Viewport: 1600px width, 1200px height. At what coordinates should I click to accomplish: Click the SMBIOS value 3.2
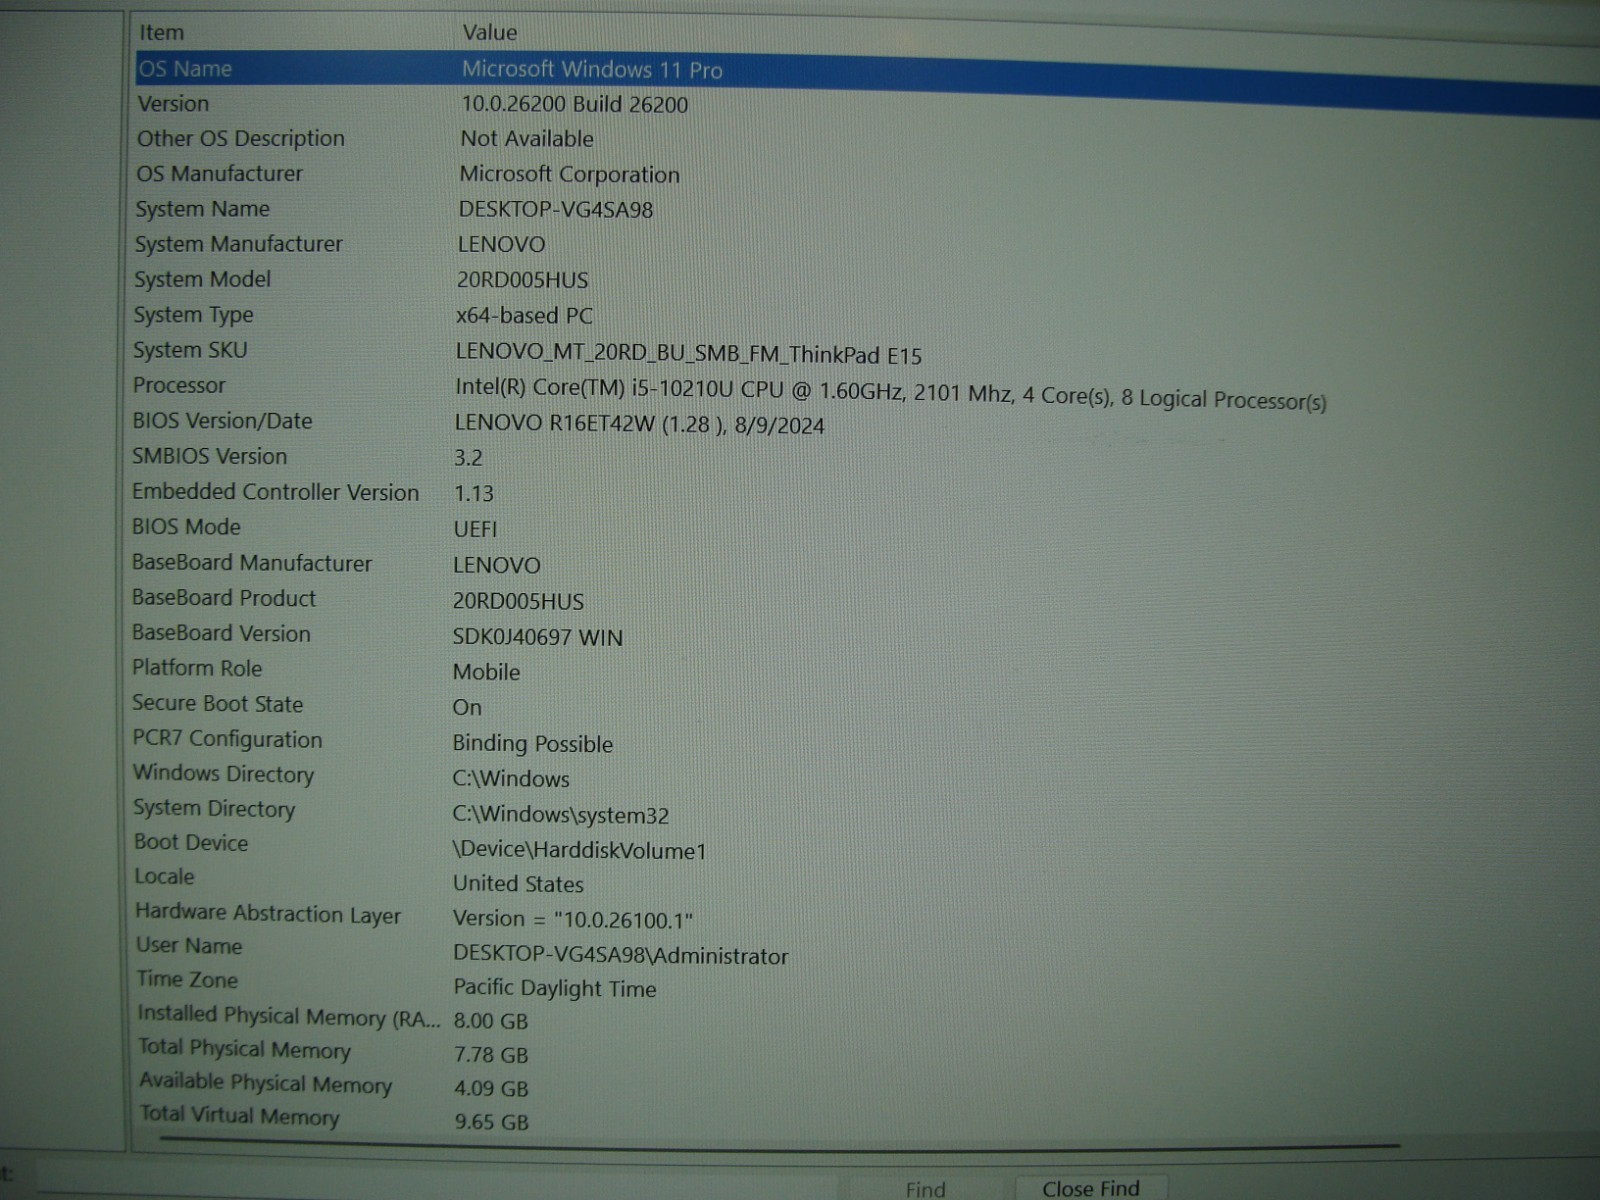(468, 458)
